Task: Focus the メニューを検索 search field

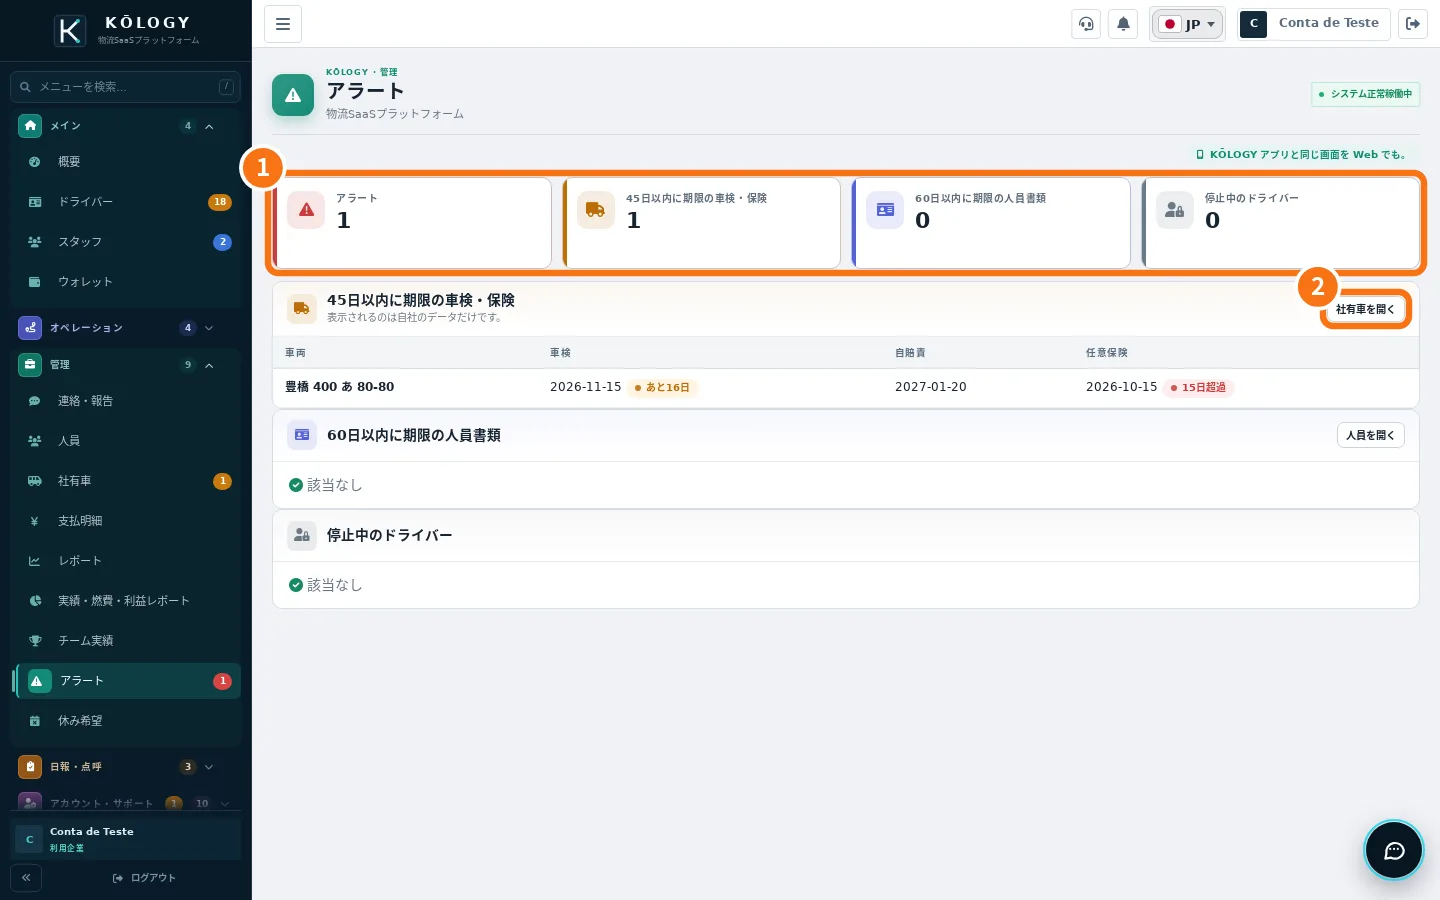Action: pos(126,87)
